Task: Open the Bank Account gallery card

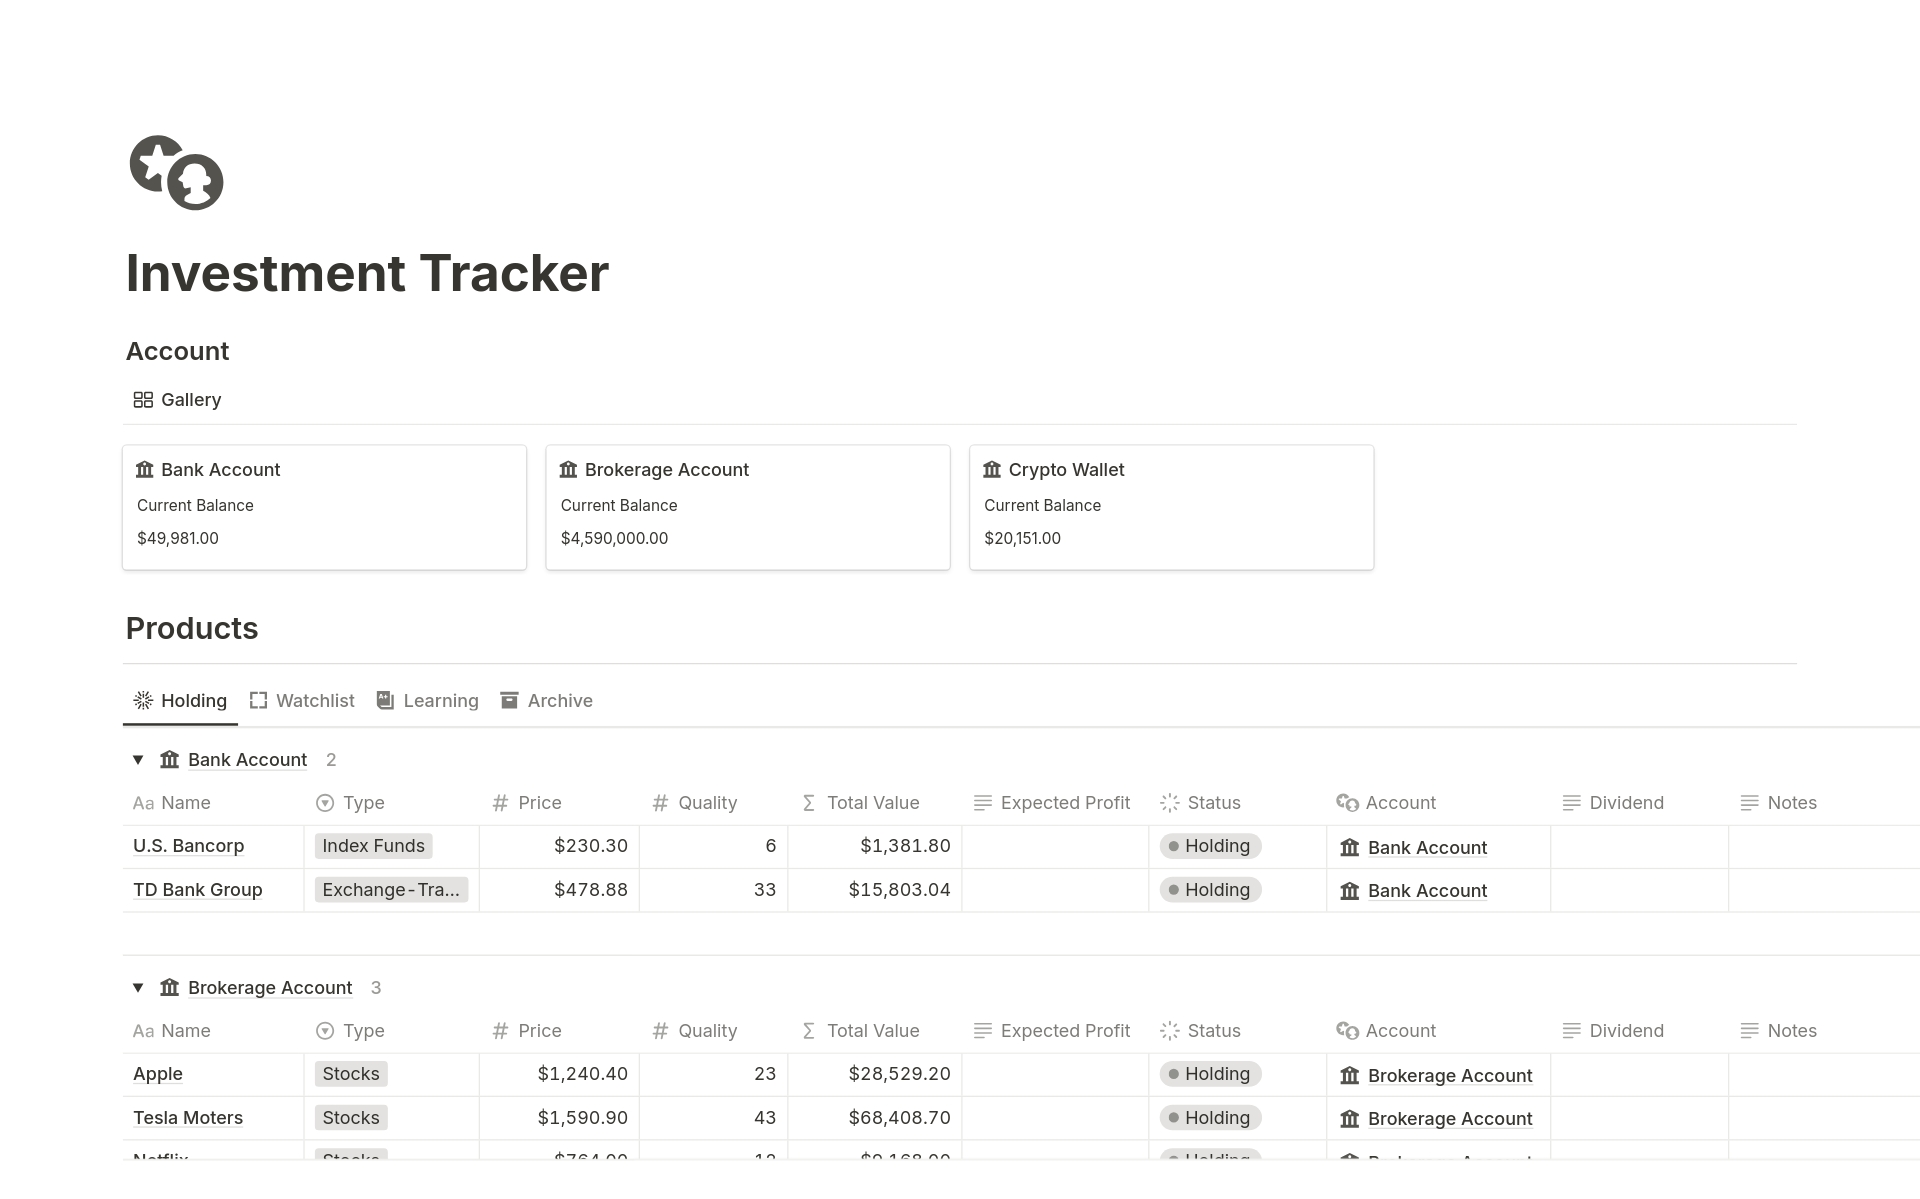Action: point(324,507)
